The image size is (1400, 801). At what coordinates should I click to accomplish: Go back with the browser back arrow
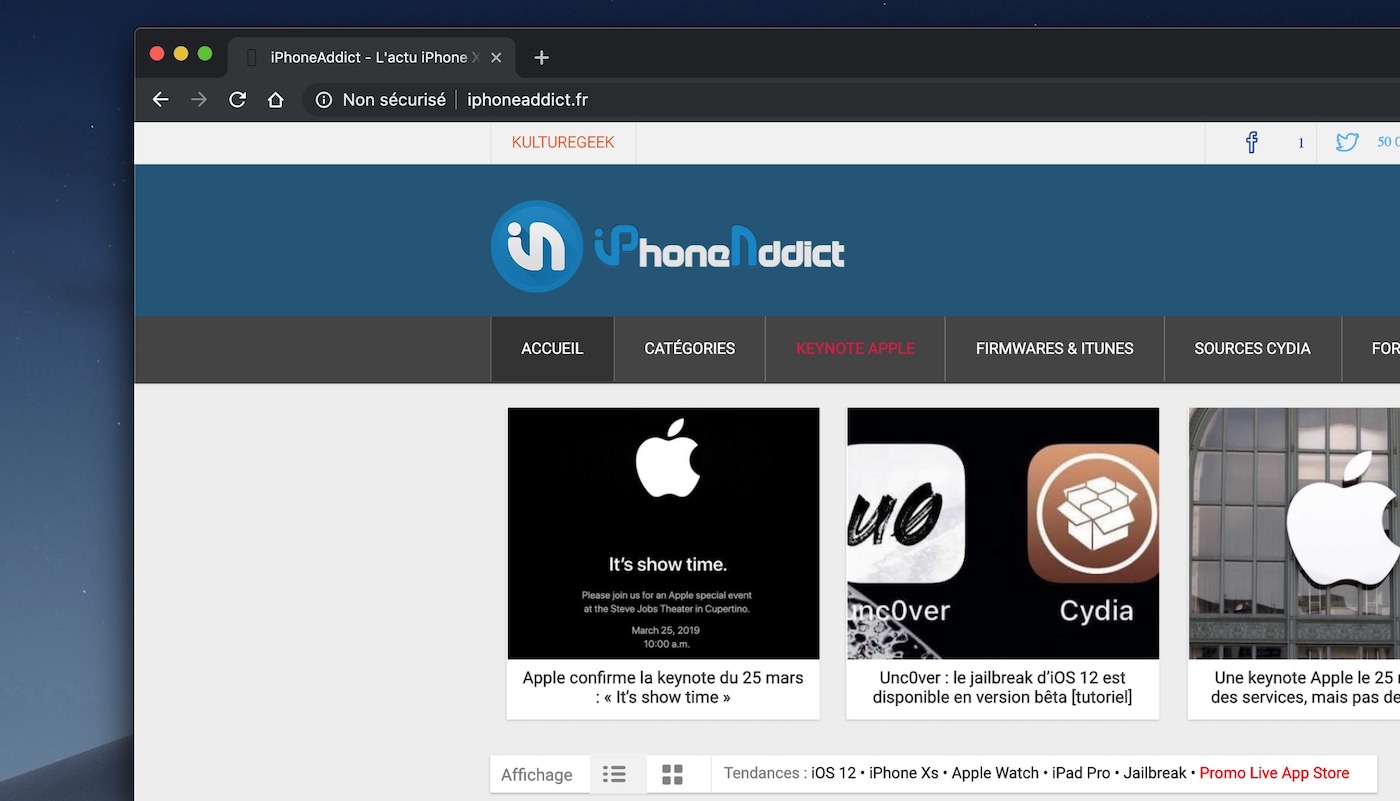[x=160, y=100]
